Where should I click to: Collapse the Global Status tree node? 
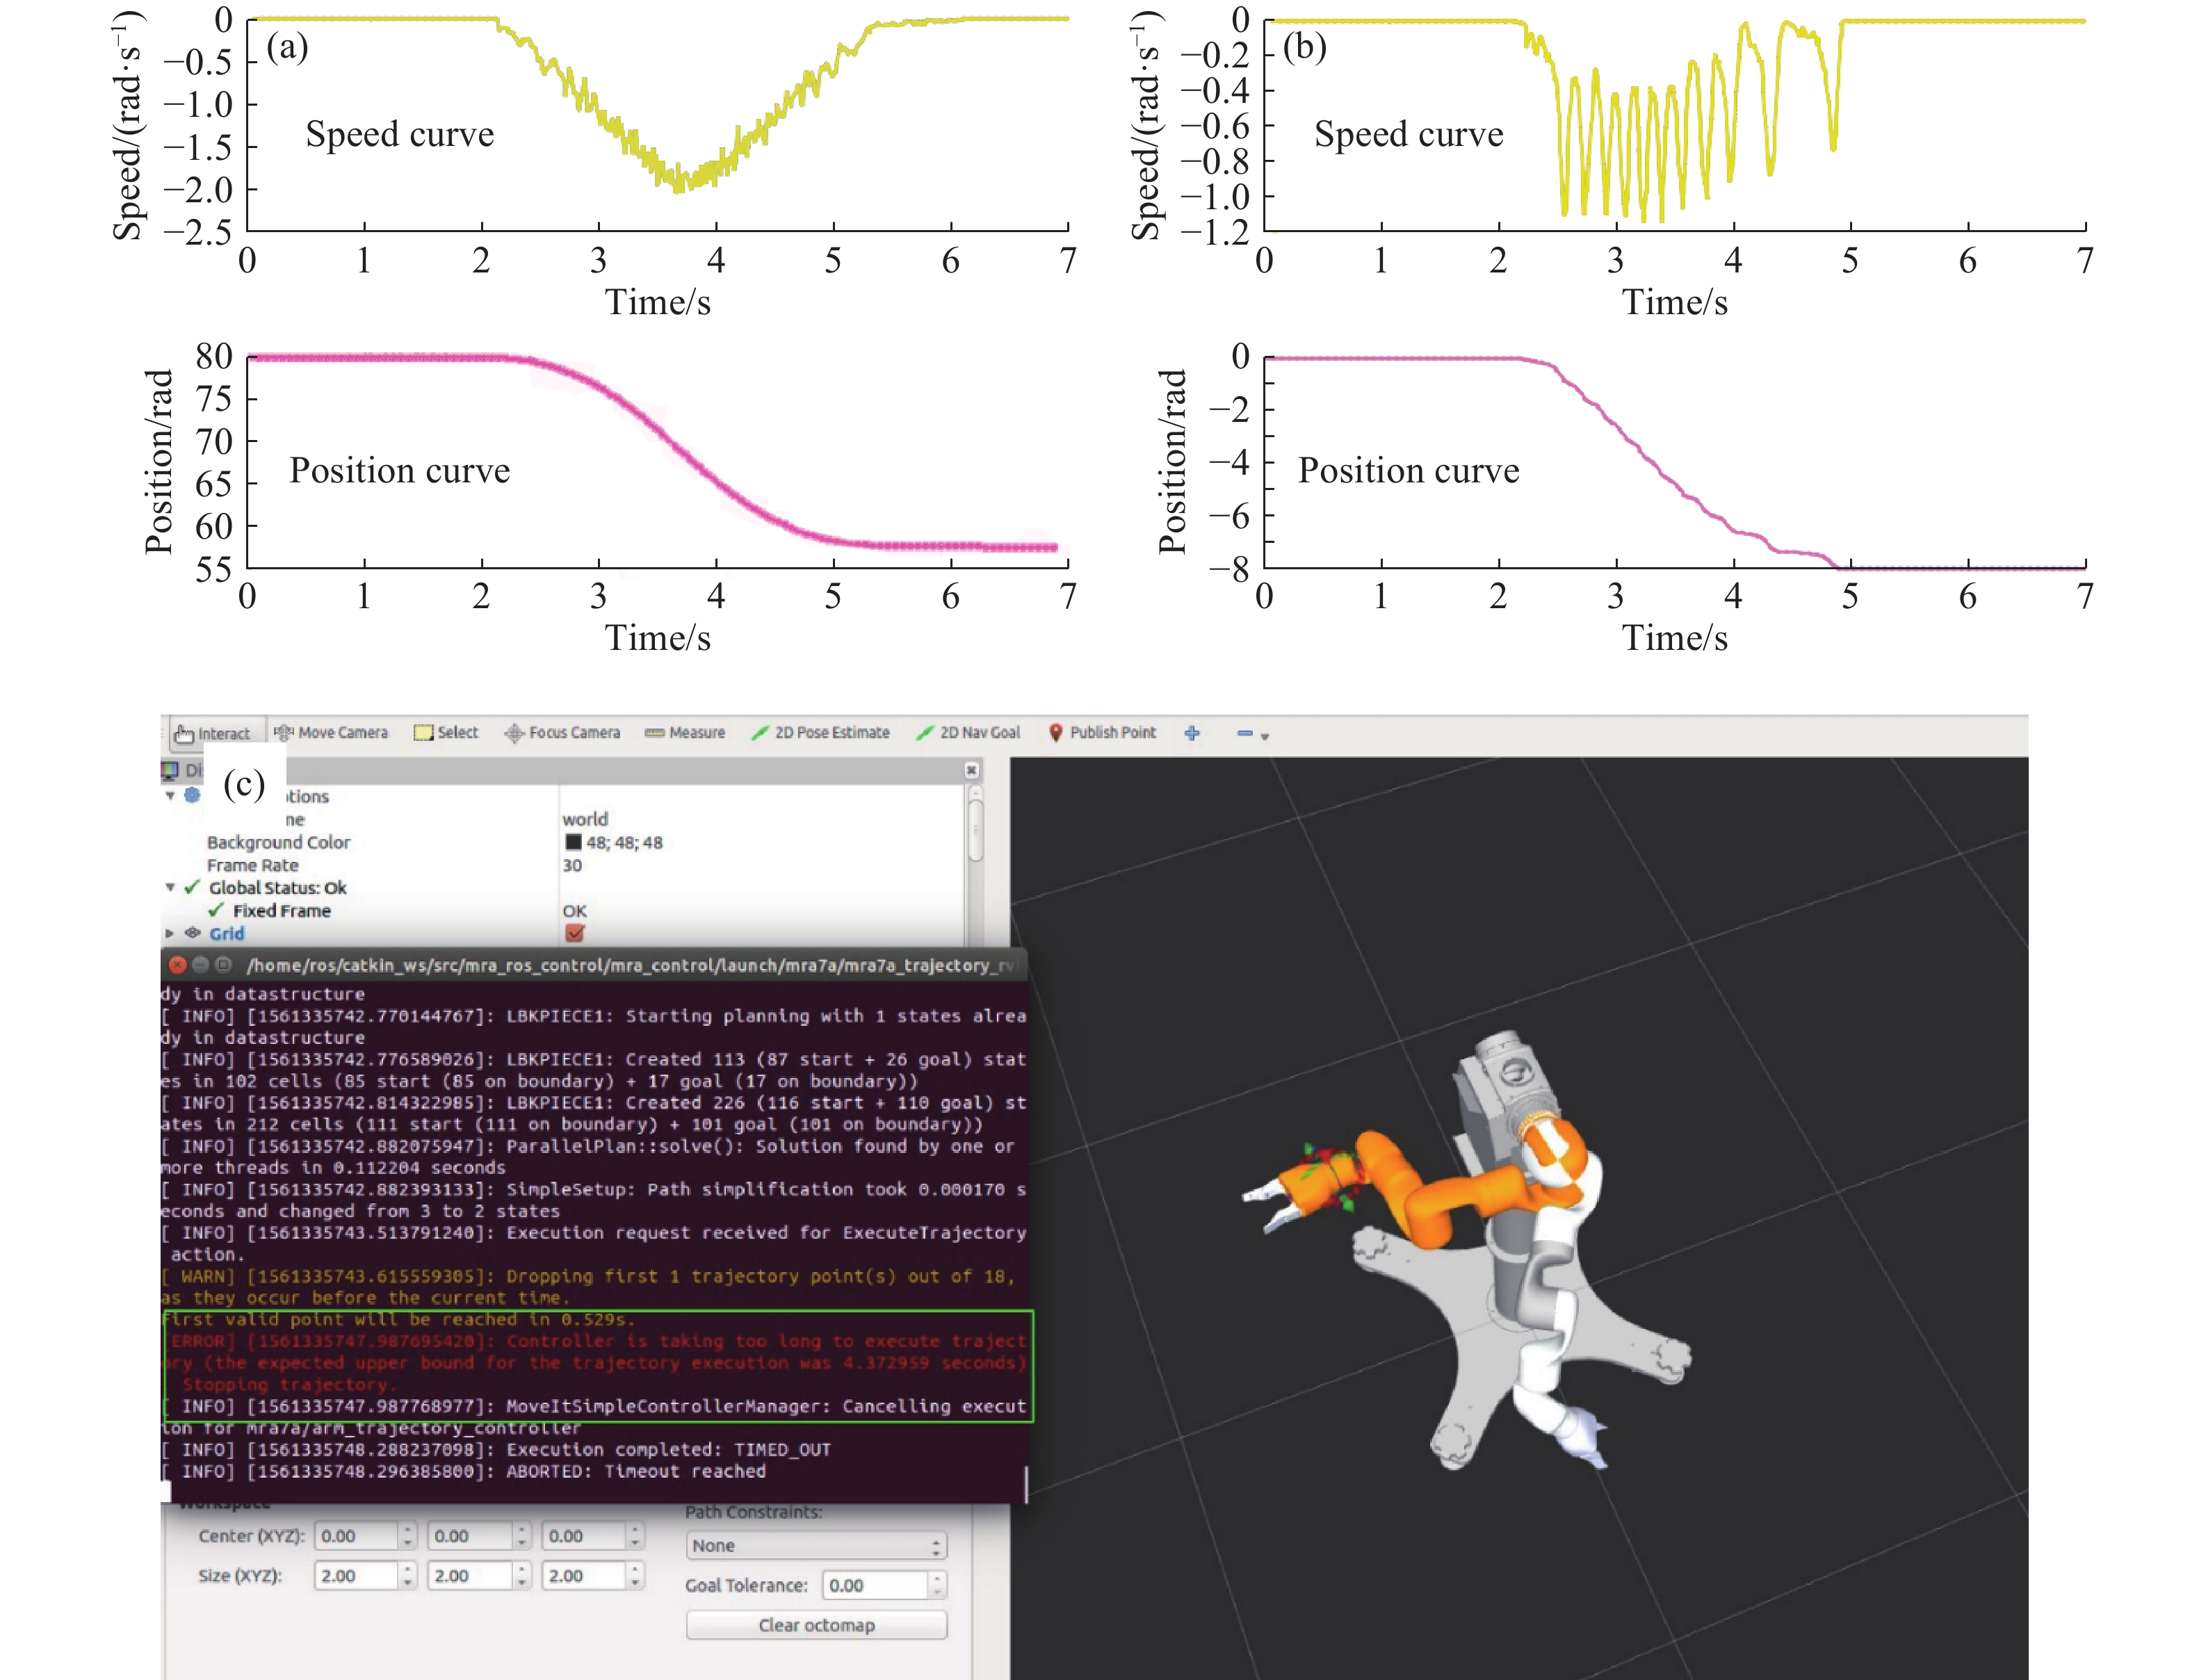(x=170, y=887)
